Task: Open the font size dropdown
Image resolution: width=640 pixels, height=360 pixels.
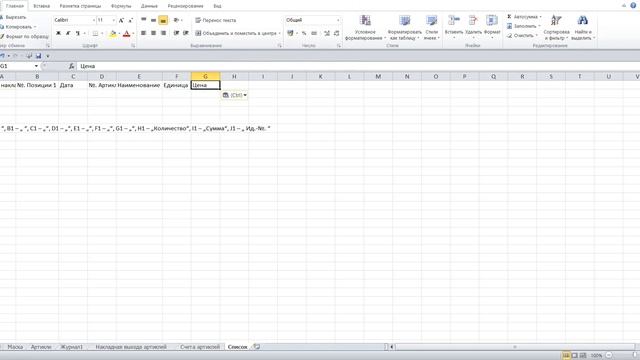Action: [113, 20]
